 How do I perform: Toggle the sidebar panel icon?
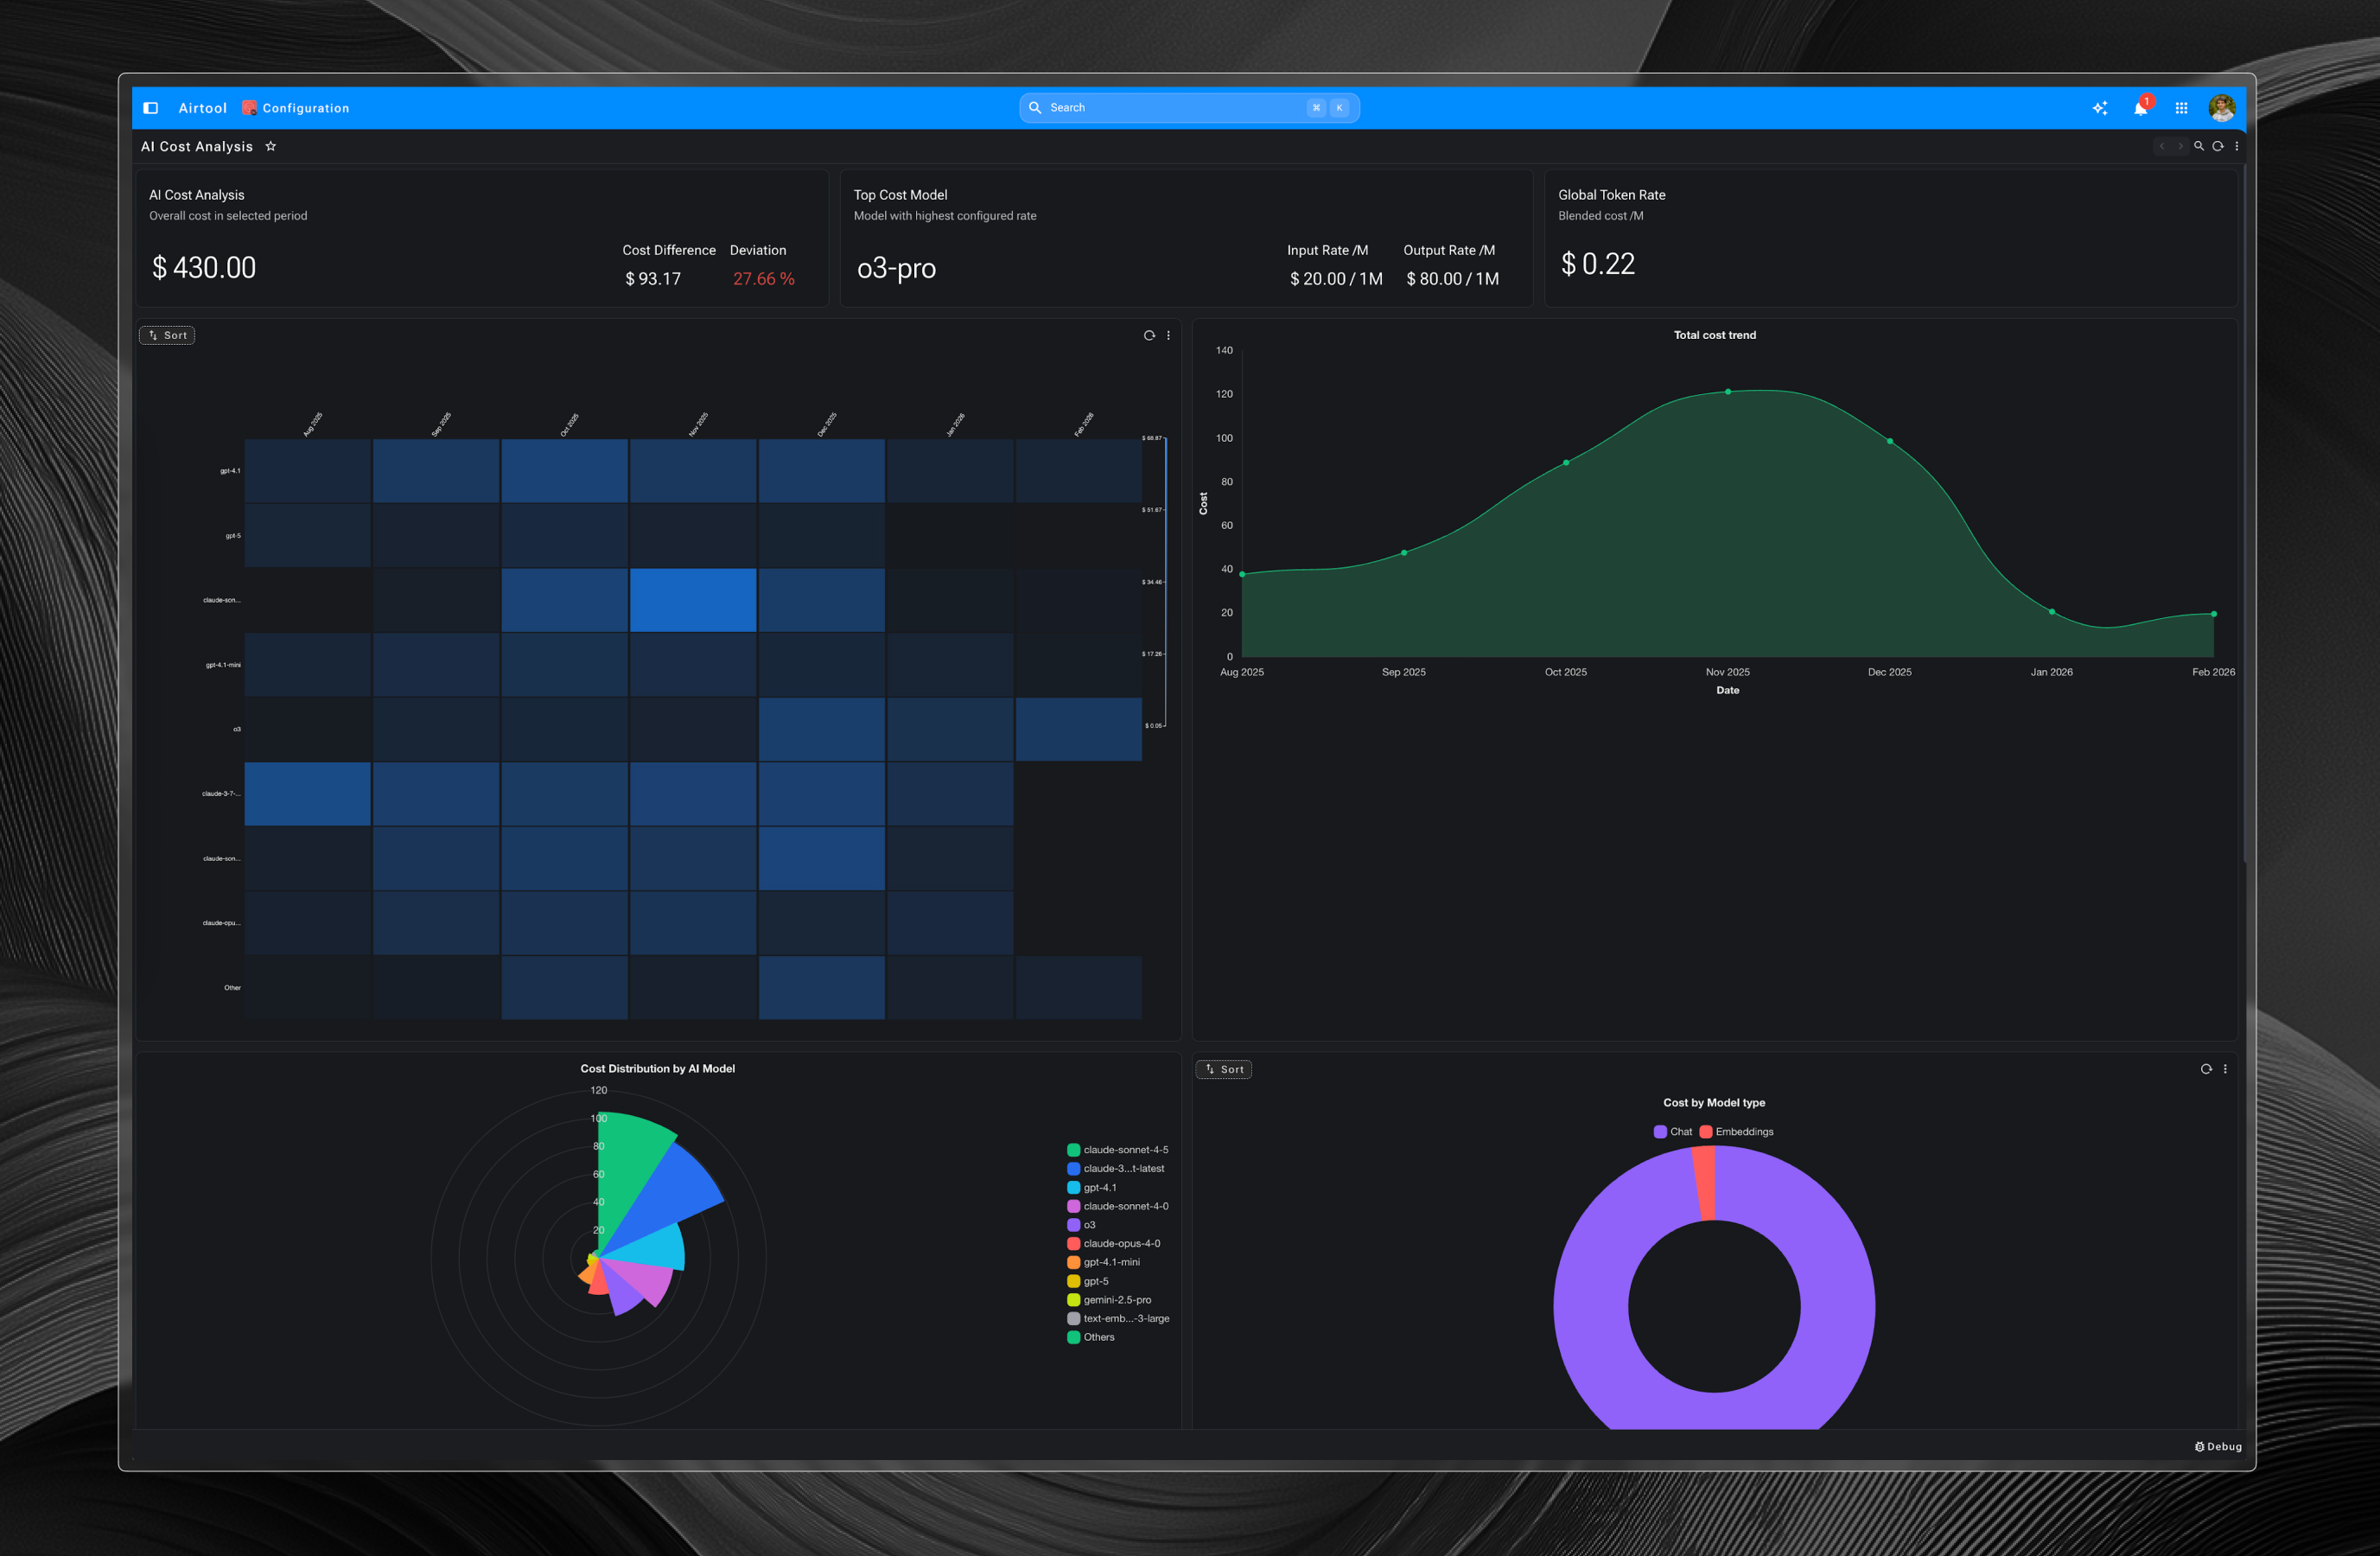click(x=151, y=108)
